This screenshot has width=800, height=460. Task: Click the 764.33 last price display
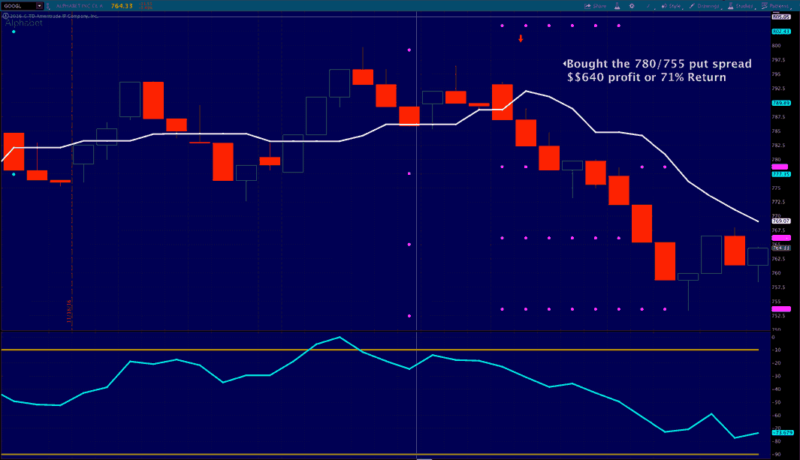click(122, 6)
